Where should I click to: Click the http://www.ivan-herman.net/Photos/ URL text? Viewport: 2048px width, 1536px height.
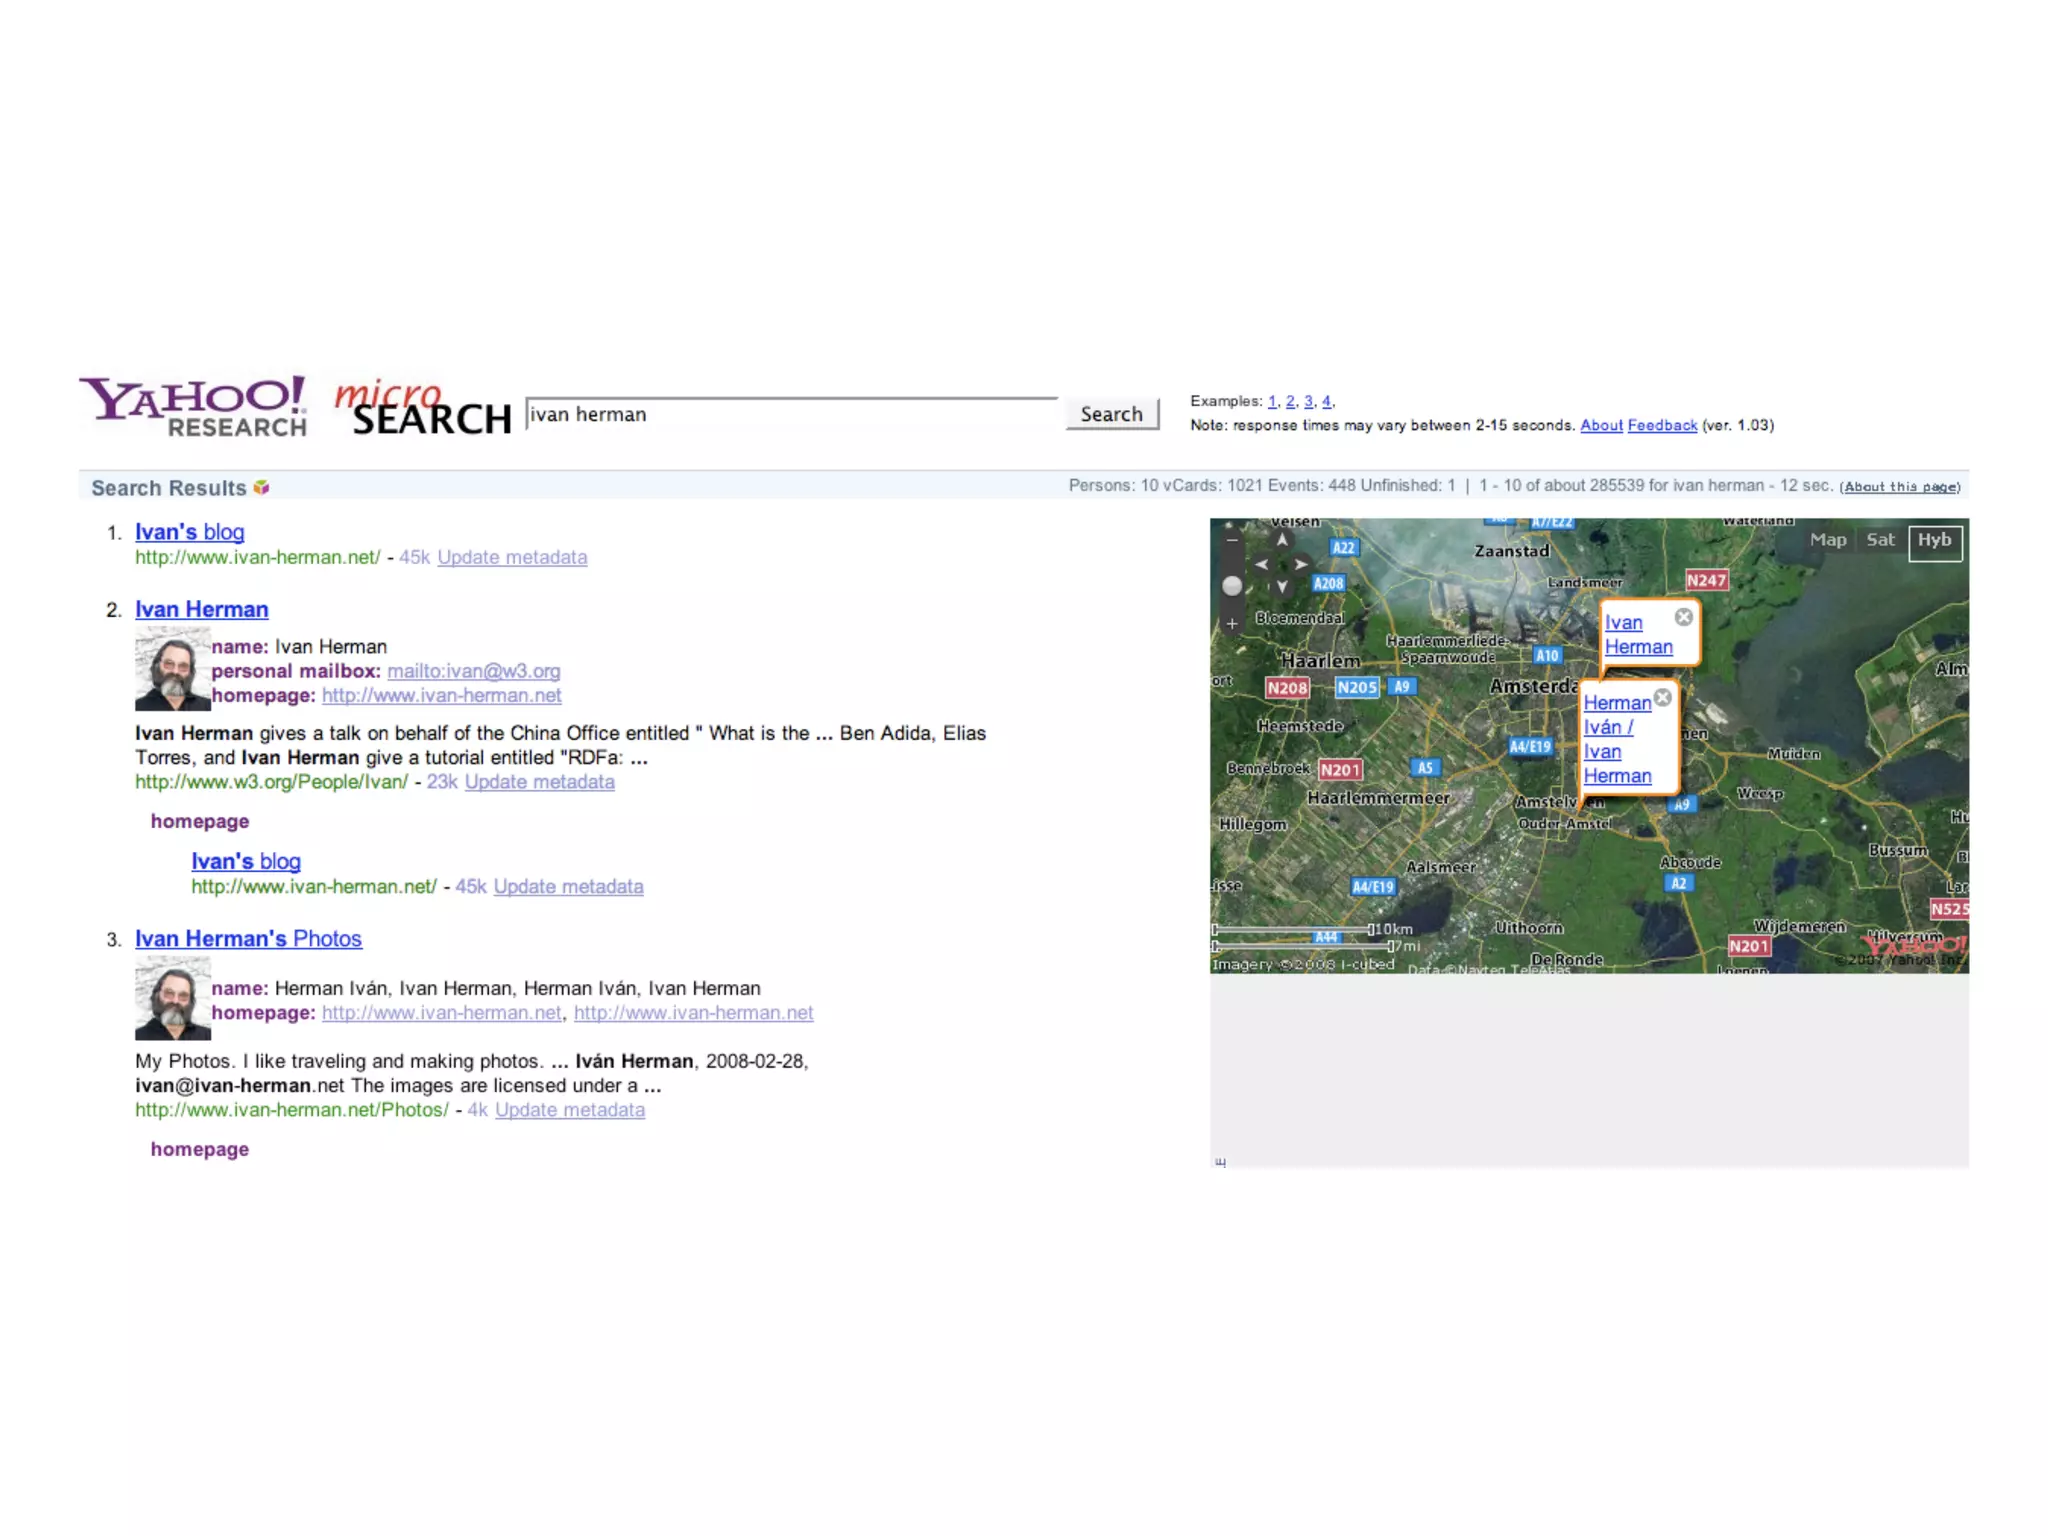click(x=292, y=1110)
